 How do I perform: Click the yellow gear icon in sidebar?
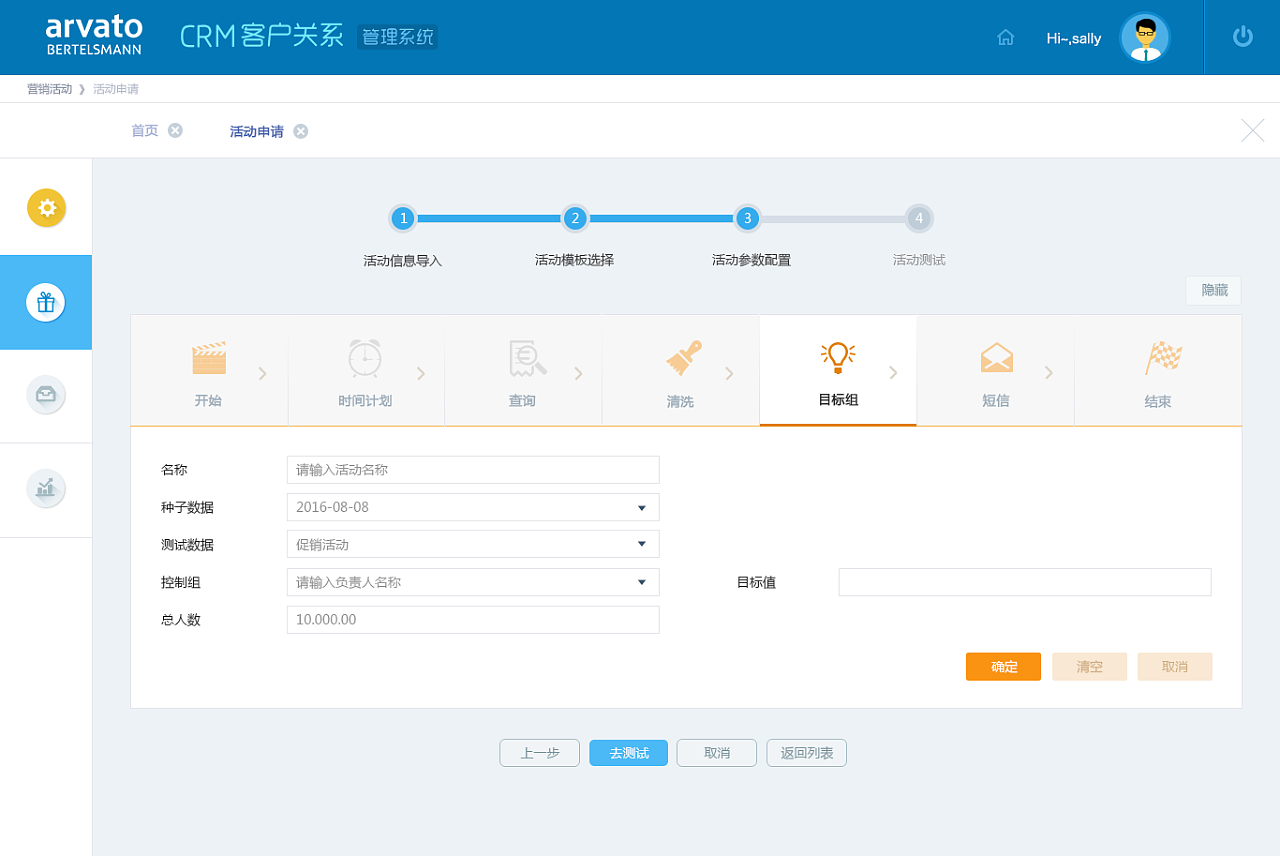(x=46, y=207)
